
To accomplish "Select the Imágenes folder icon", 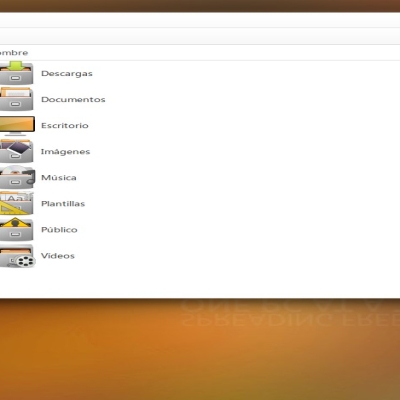I will [17, 151].
